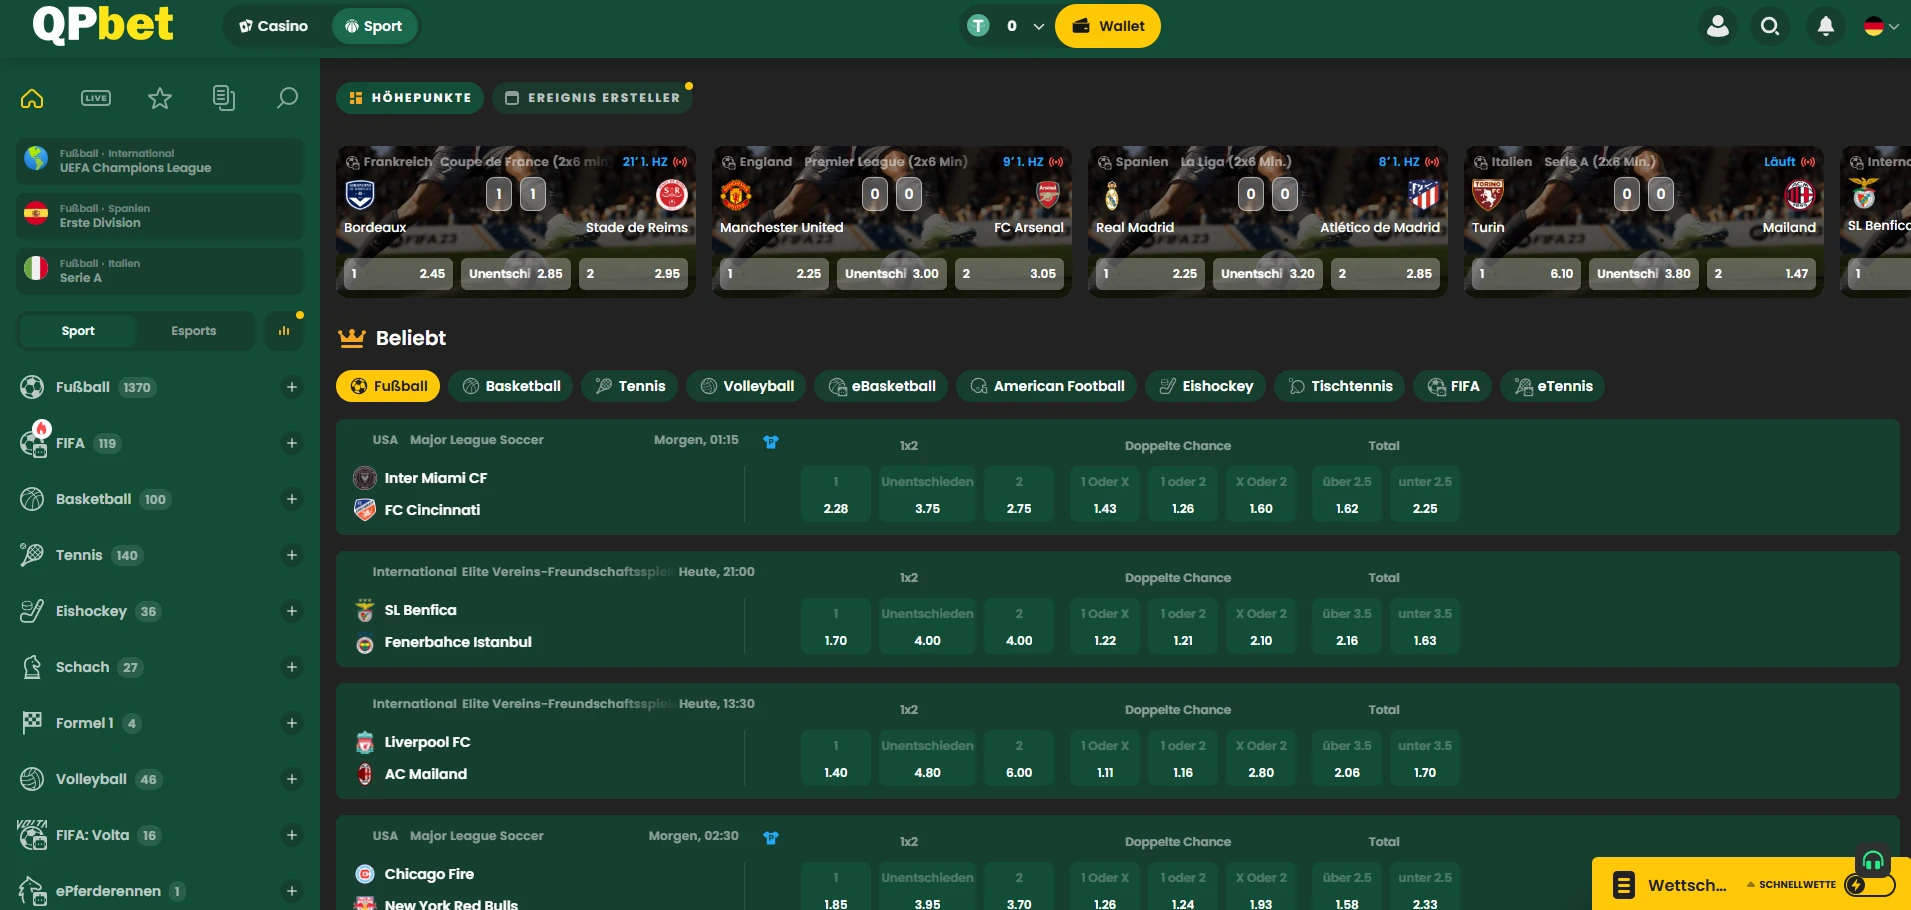Screen dimensions: 1911x910
Task: Go to QPbet logo homepage
Action: click(103, 24)
